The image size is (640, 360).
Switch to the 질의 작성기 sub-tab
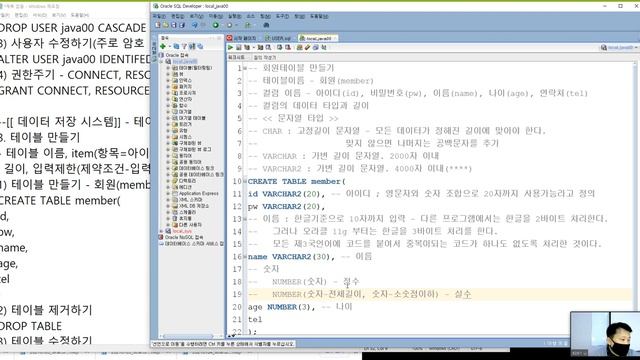(x=264, y=58)
